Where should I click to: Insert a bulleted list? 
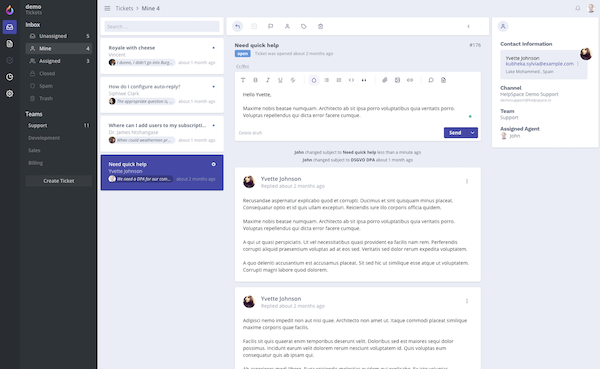326,80
